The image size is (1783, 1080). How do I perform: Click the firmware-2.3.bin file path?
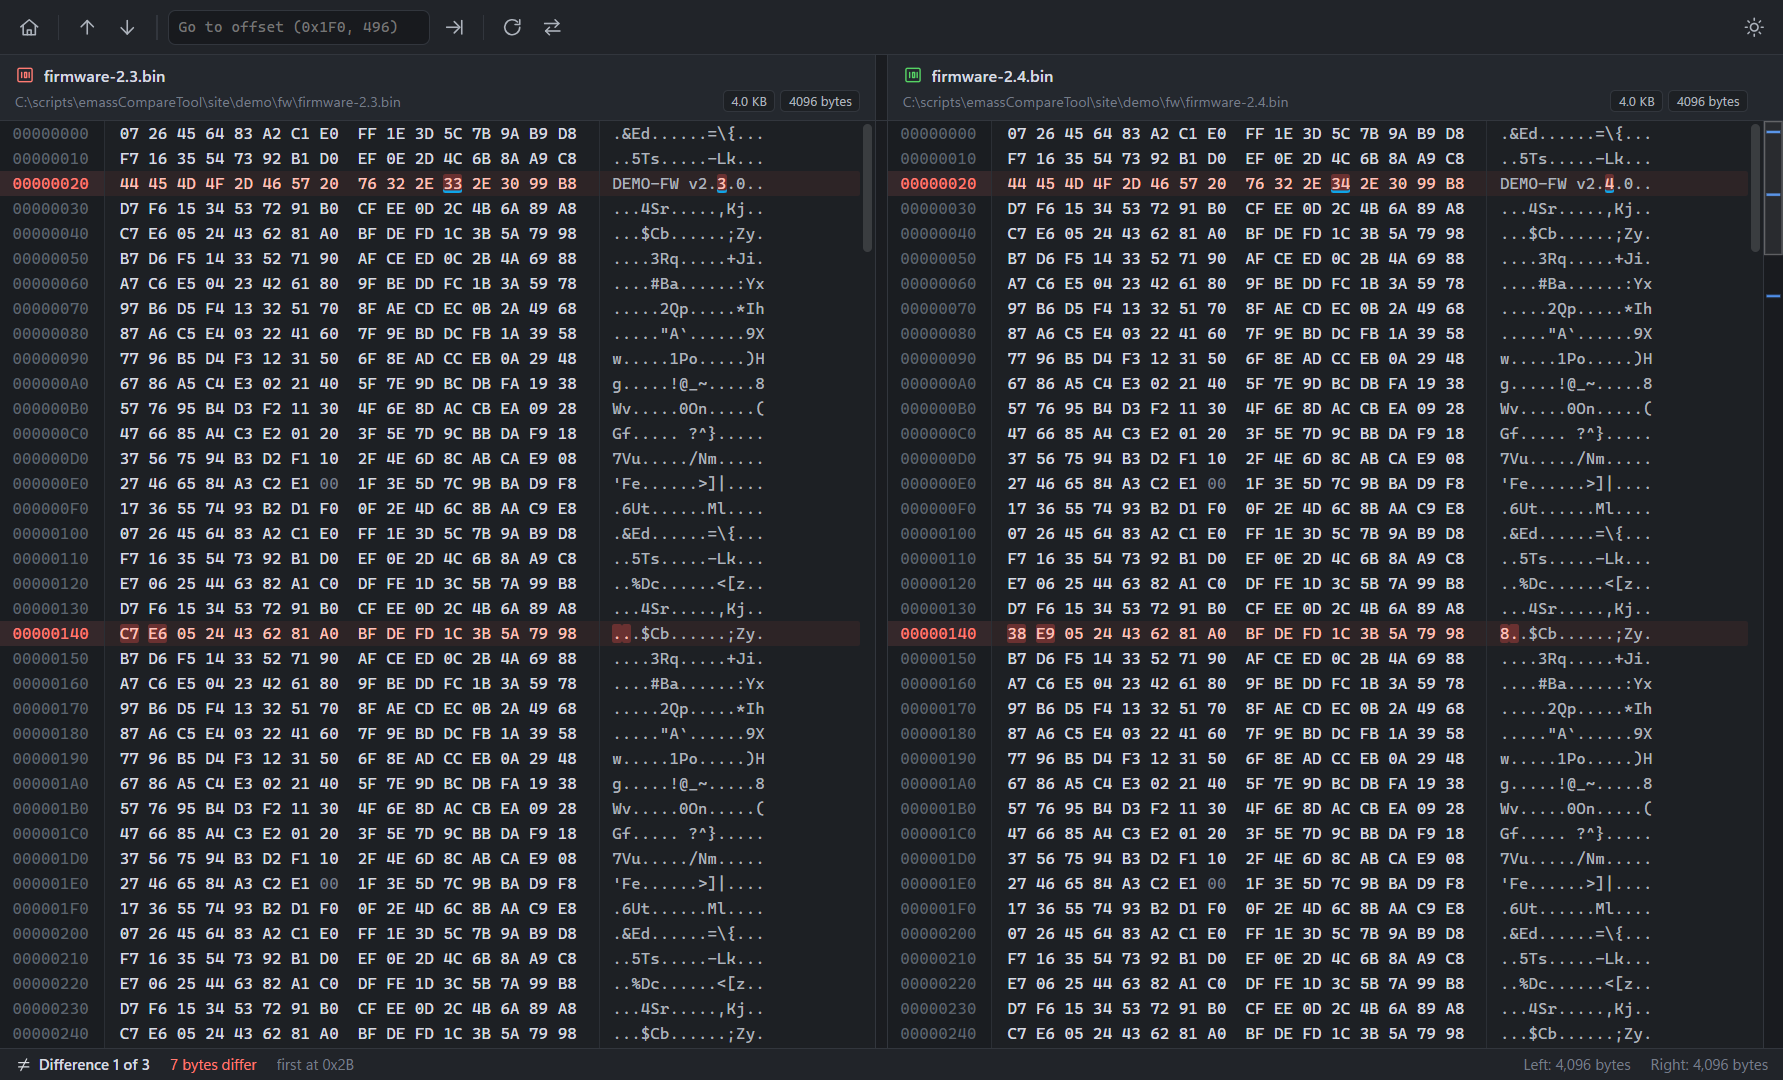pos(208,102)
